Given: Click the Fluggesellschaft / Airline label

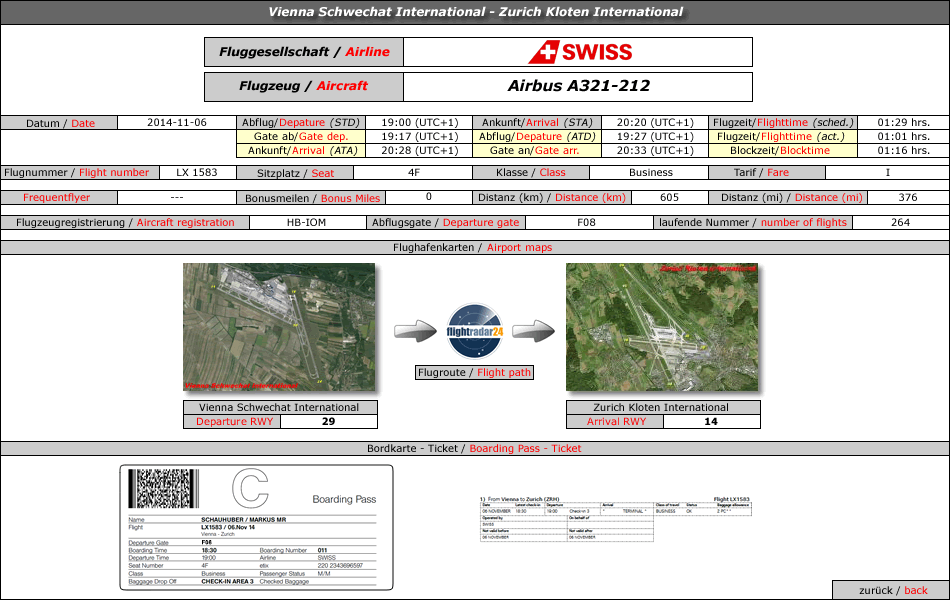Looking at the screenshot, I should [x=304, y=52].
